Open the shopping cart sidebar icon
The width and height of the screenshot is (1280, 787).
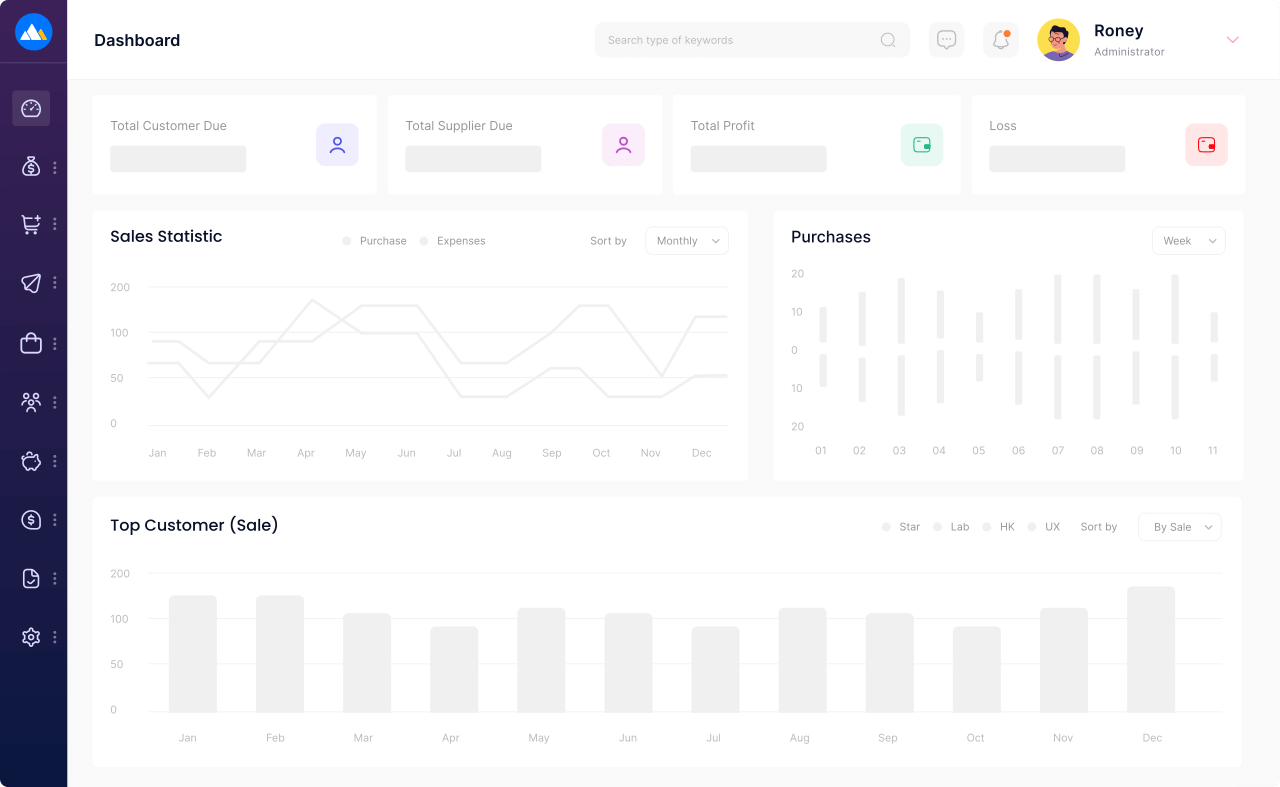pyautogui.click(x=31, y=225)
